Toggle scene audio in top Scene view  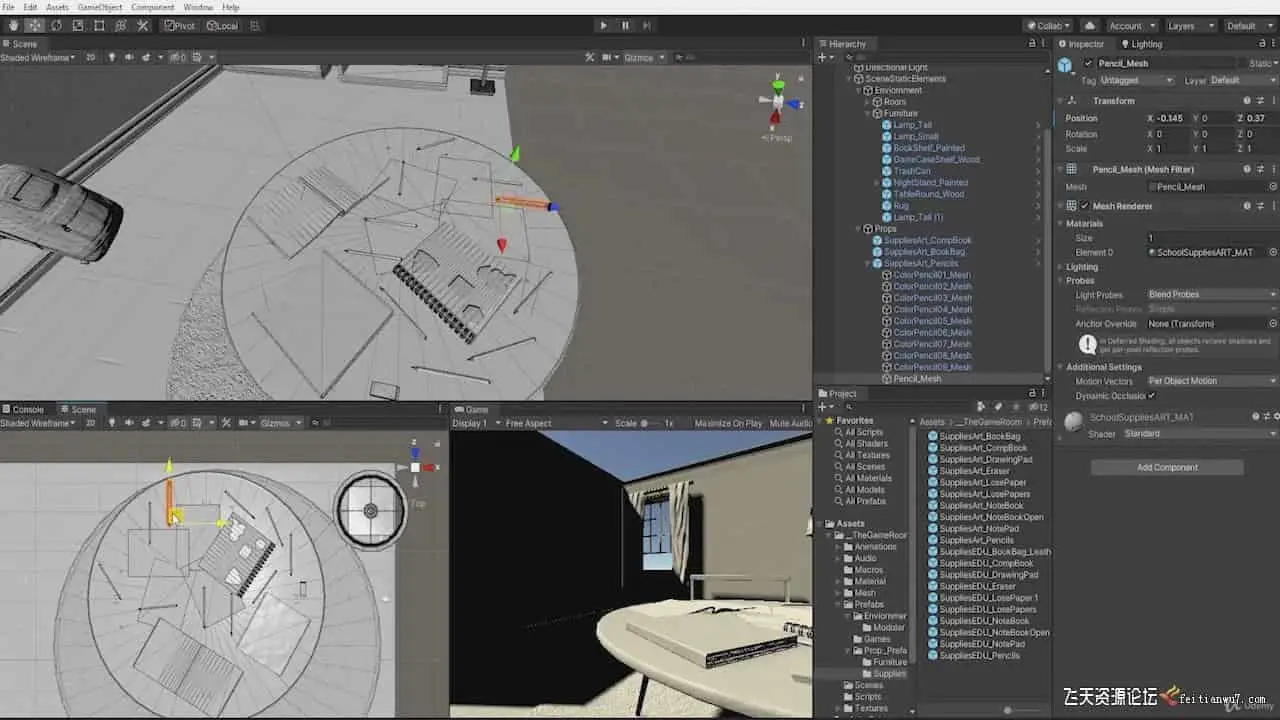click(x=128, y=58)
